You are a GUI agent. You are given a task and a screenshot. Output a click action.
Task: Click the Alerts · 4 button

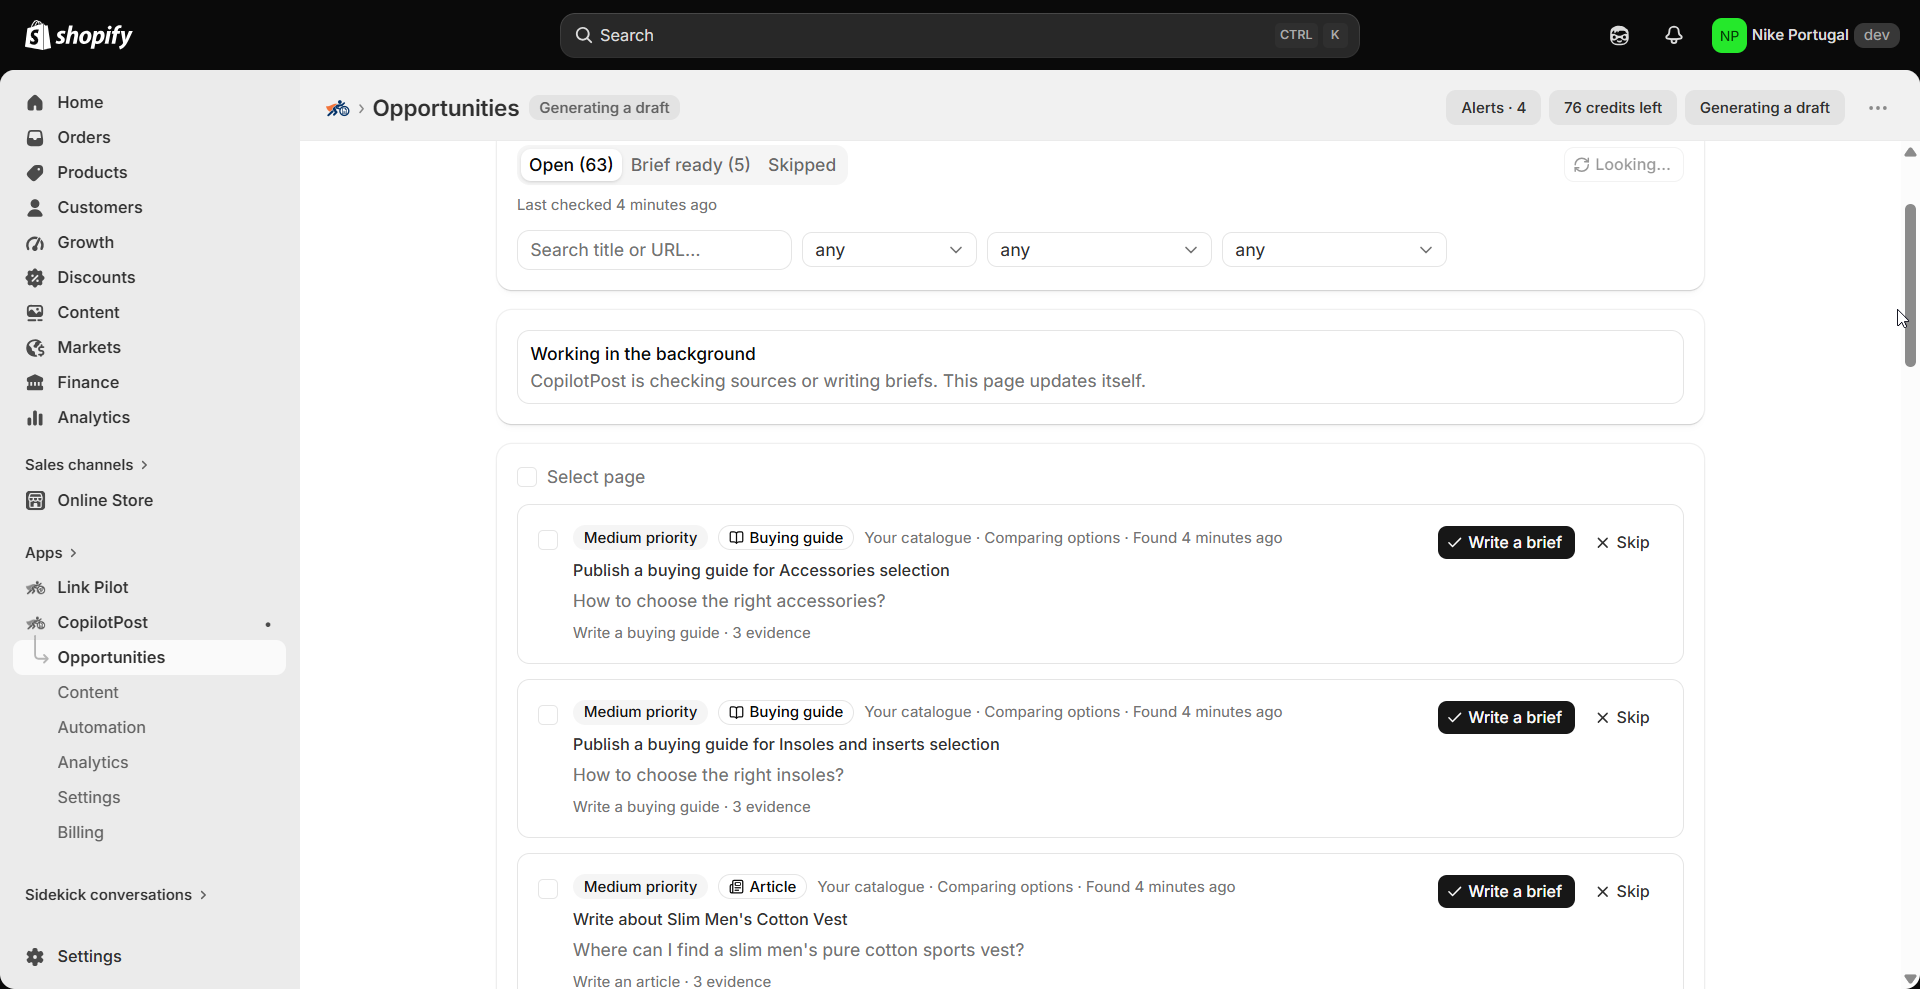coord(1493,108)
